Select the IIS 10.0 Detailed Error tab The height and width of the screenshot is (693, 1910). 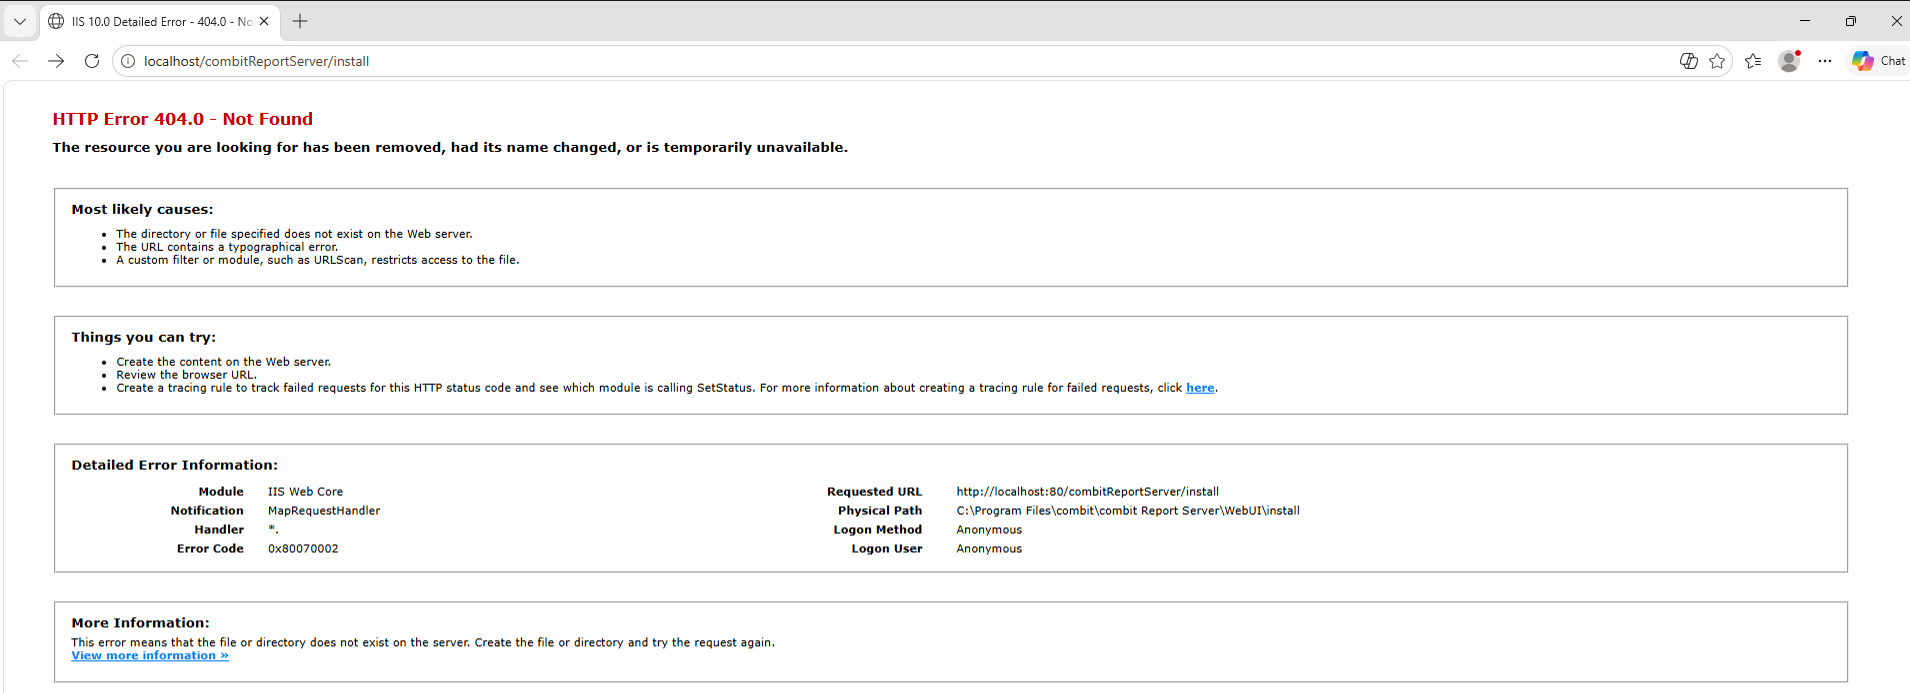(x=150, y=21)
